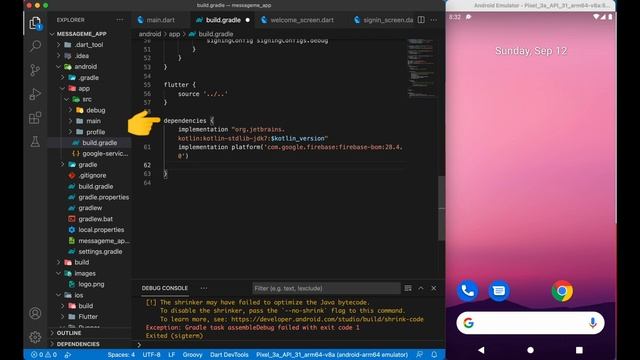Open the Phone app on emulator
This screenshot has height=360, width=640.
(x=467, y=291)
